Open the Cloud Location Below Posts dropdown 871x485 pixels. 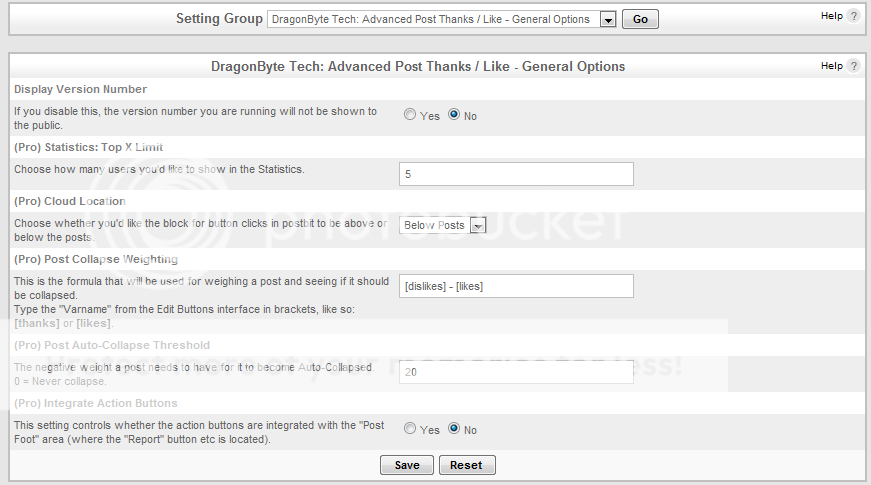point(443,225)
